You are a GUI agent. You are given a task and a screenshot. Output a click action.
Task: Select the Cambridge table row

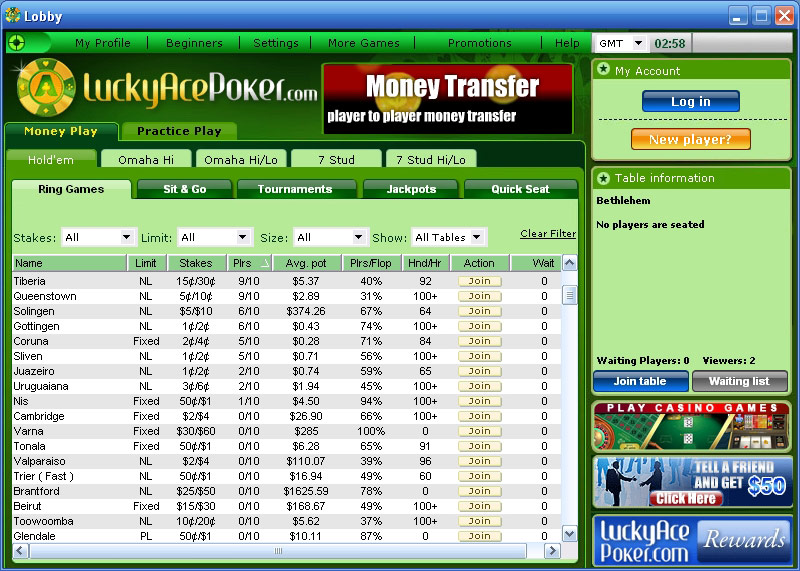click(x=287, y=416)
